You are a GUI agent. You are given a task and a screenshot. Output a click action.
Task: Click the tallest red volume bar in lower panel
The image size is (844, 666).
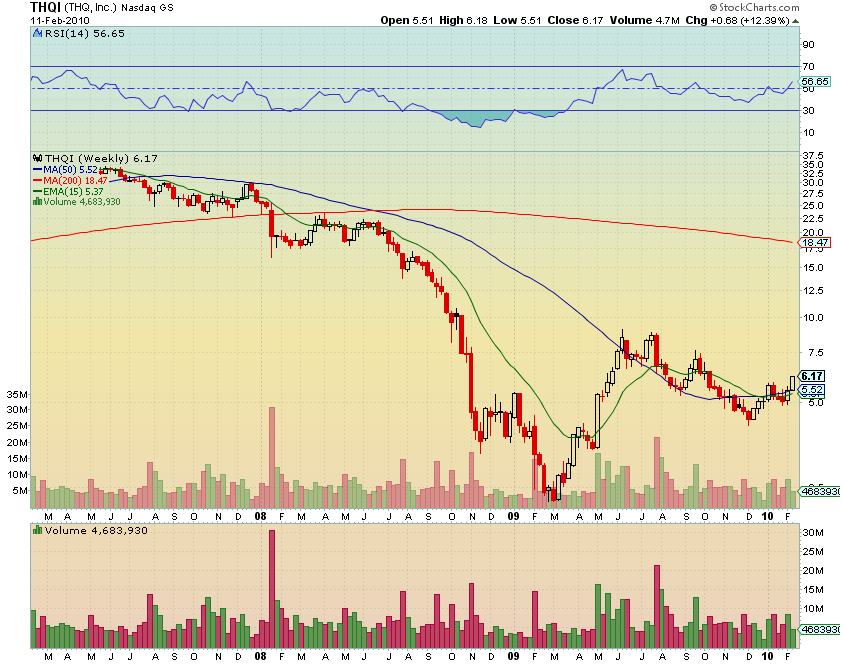click(272, 589)
